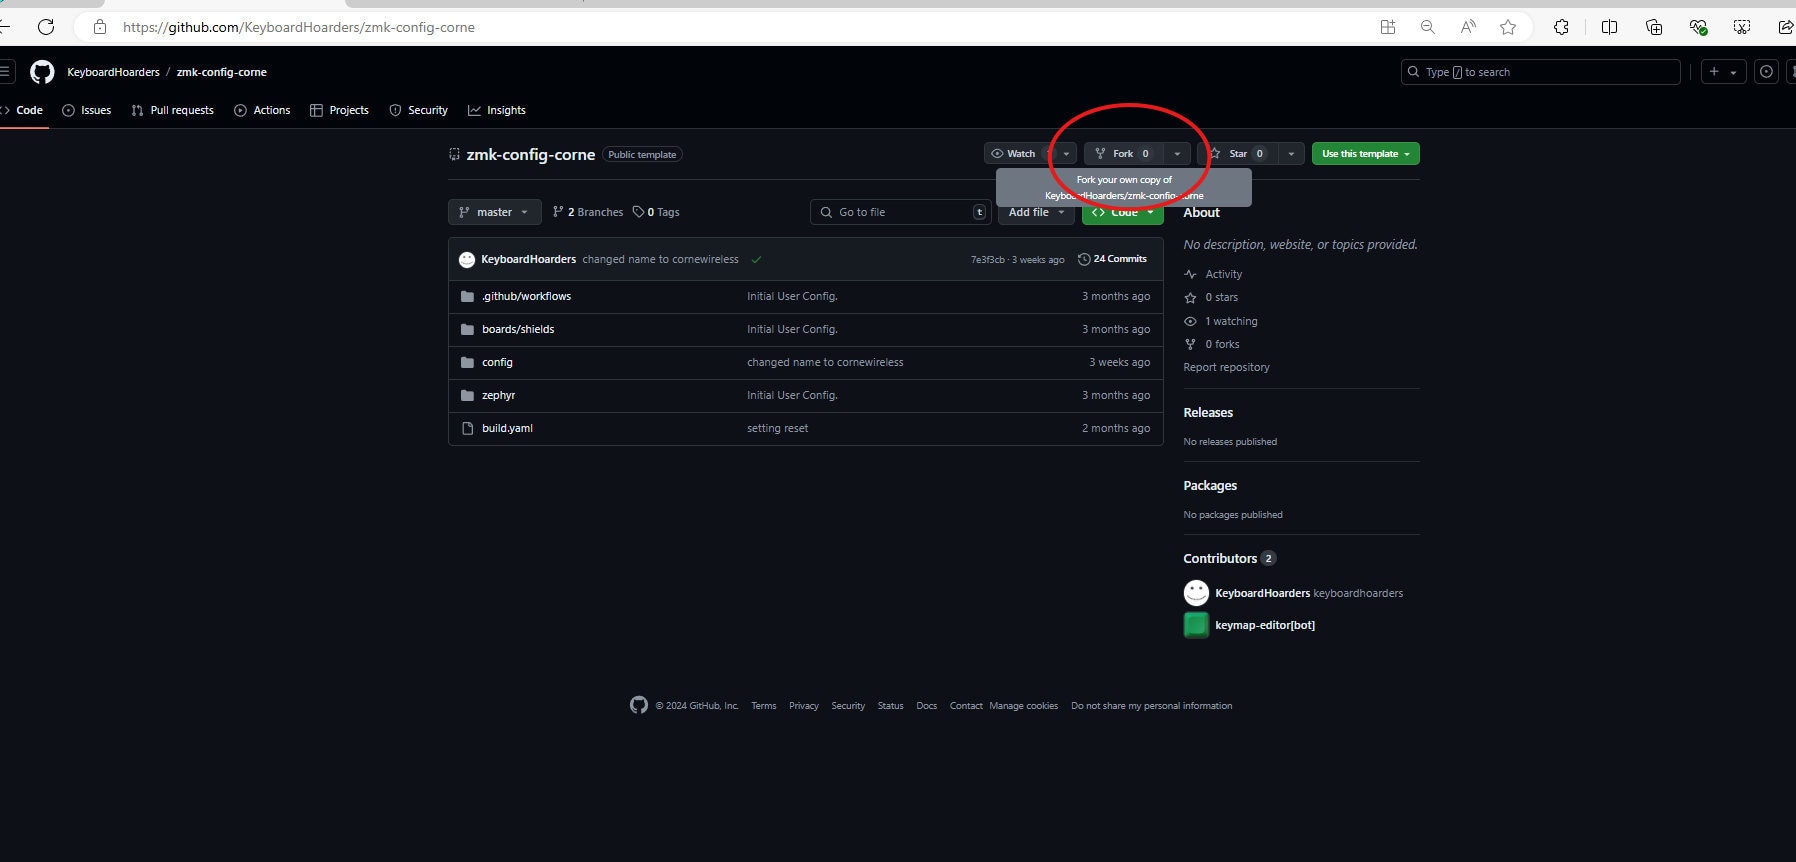Click Go to file search field
1796x862 pixels.
click(x=900, y=212)
